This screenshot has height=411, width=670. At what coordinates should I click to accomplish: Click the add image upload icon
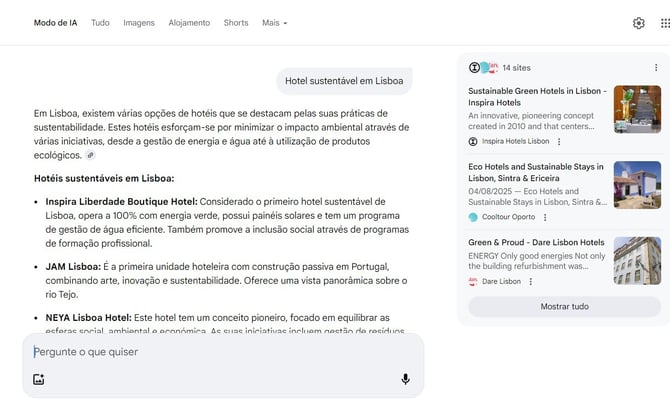coord(39,379)
